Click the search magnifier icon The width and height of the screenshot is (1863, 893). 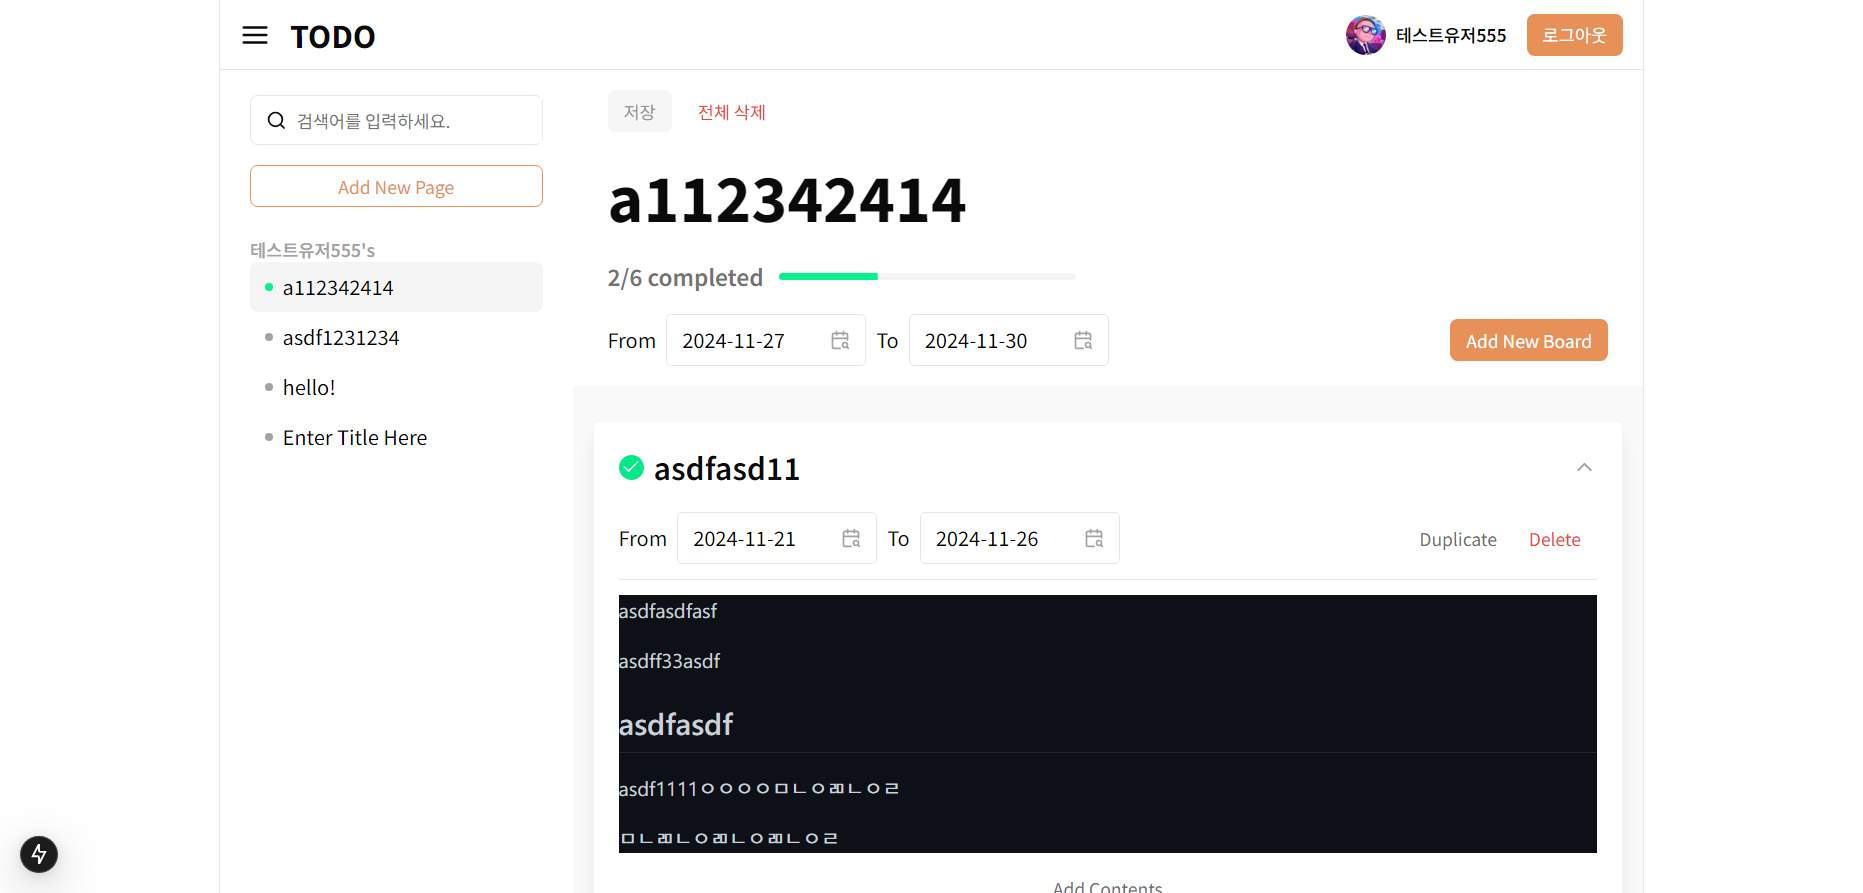coord(276,121)
